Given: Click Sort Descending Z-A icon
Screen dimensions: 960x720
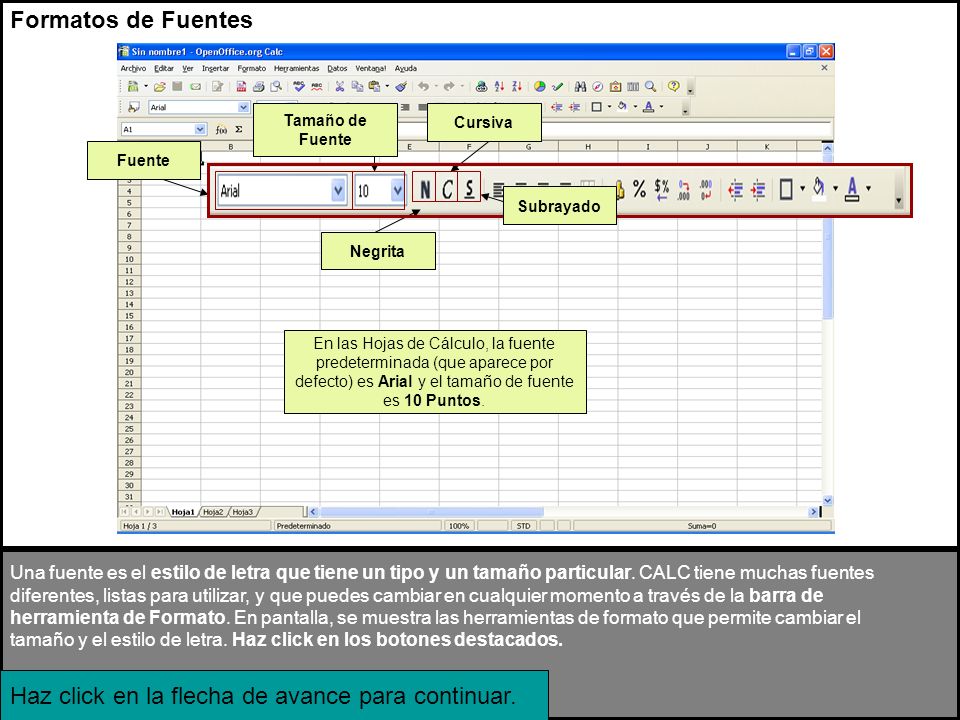Looking at the screenshot, I should [x=517, y=87].
